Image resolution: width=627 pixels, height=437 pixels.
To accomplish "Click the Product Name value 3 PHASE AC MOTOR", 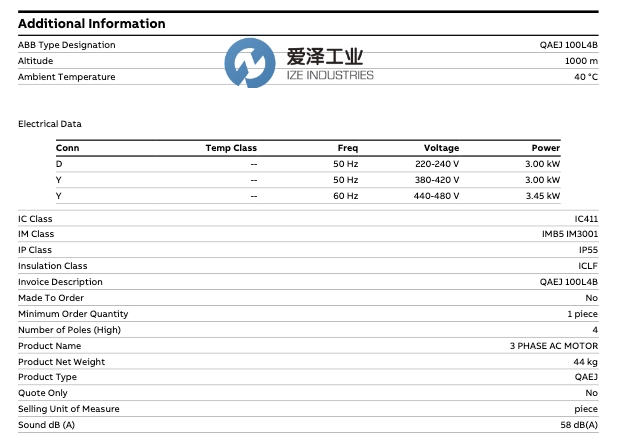I will [554, 346].
